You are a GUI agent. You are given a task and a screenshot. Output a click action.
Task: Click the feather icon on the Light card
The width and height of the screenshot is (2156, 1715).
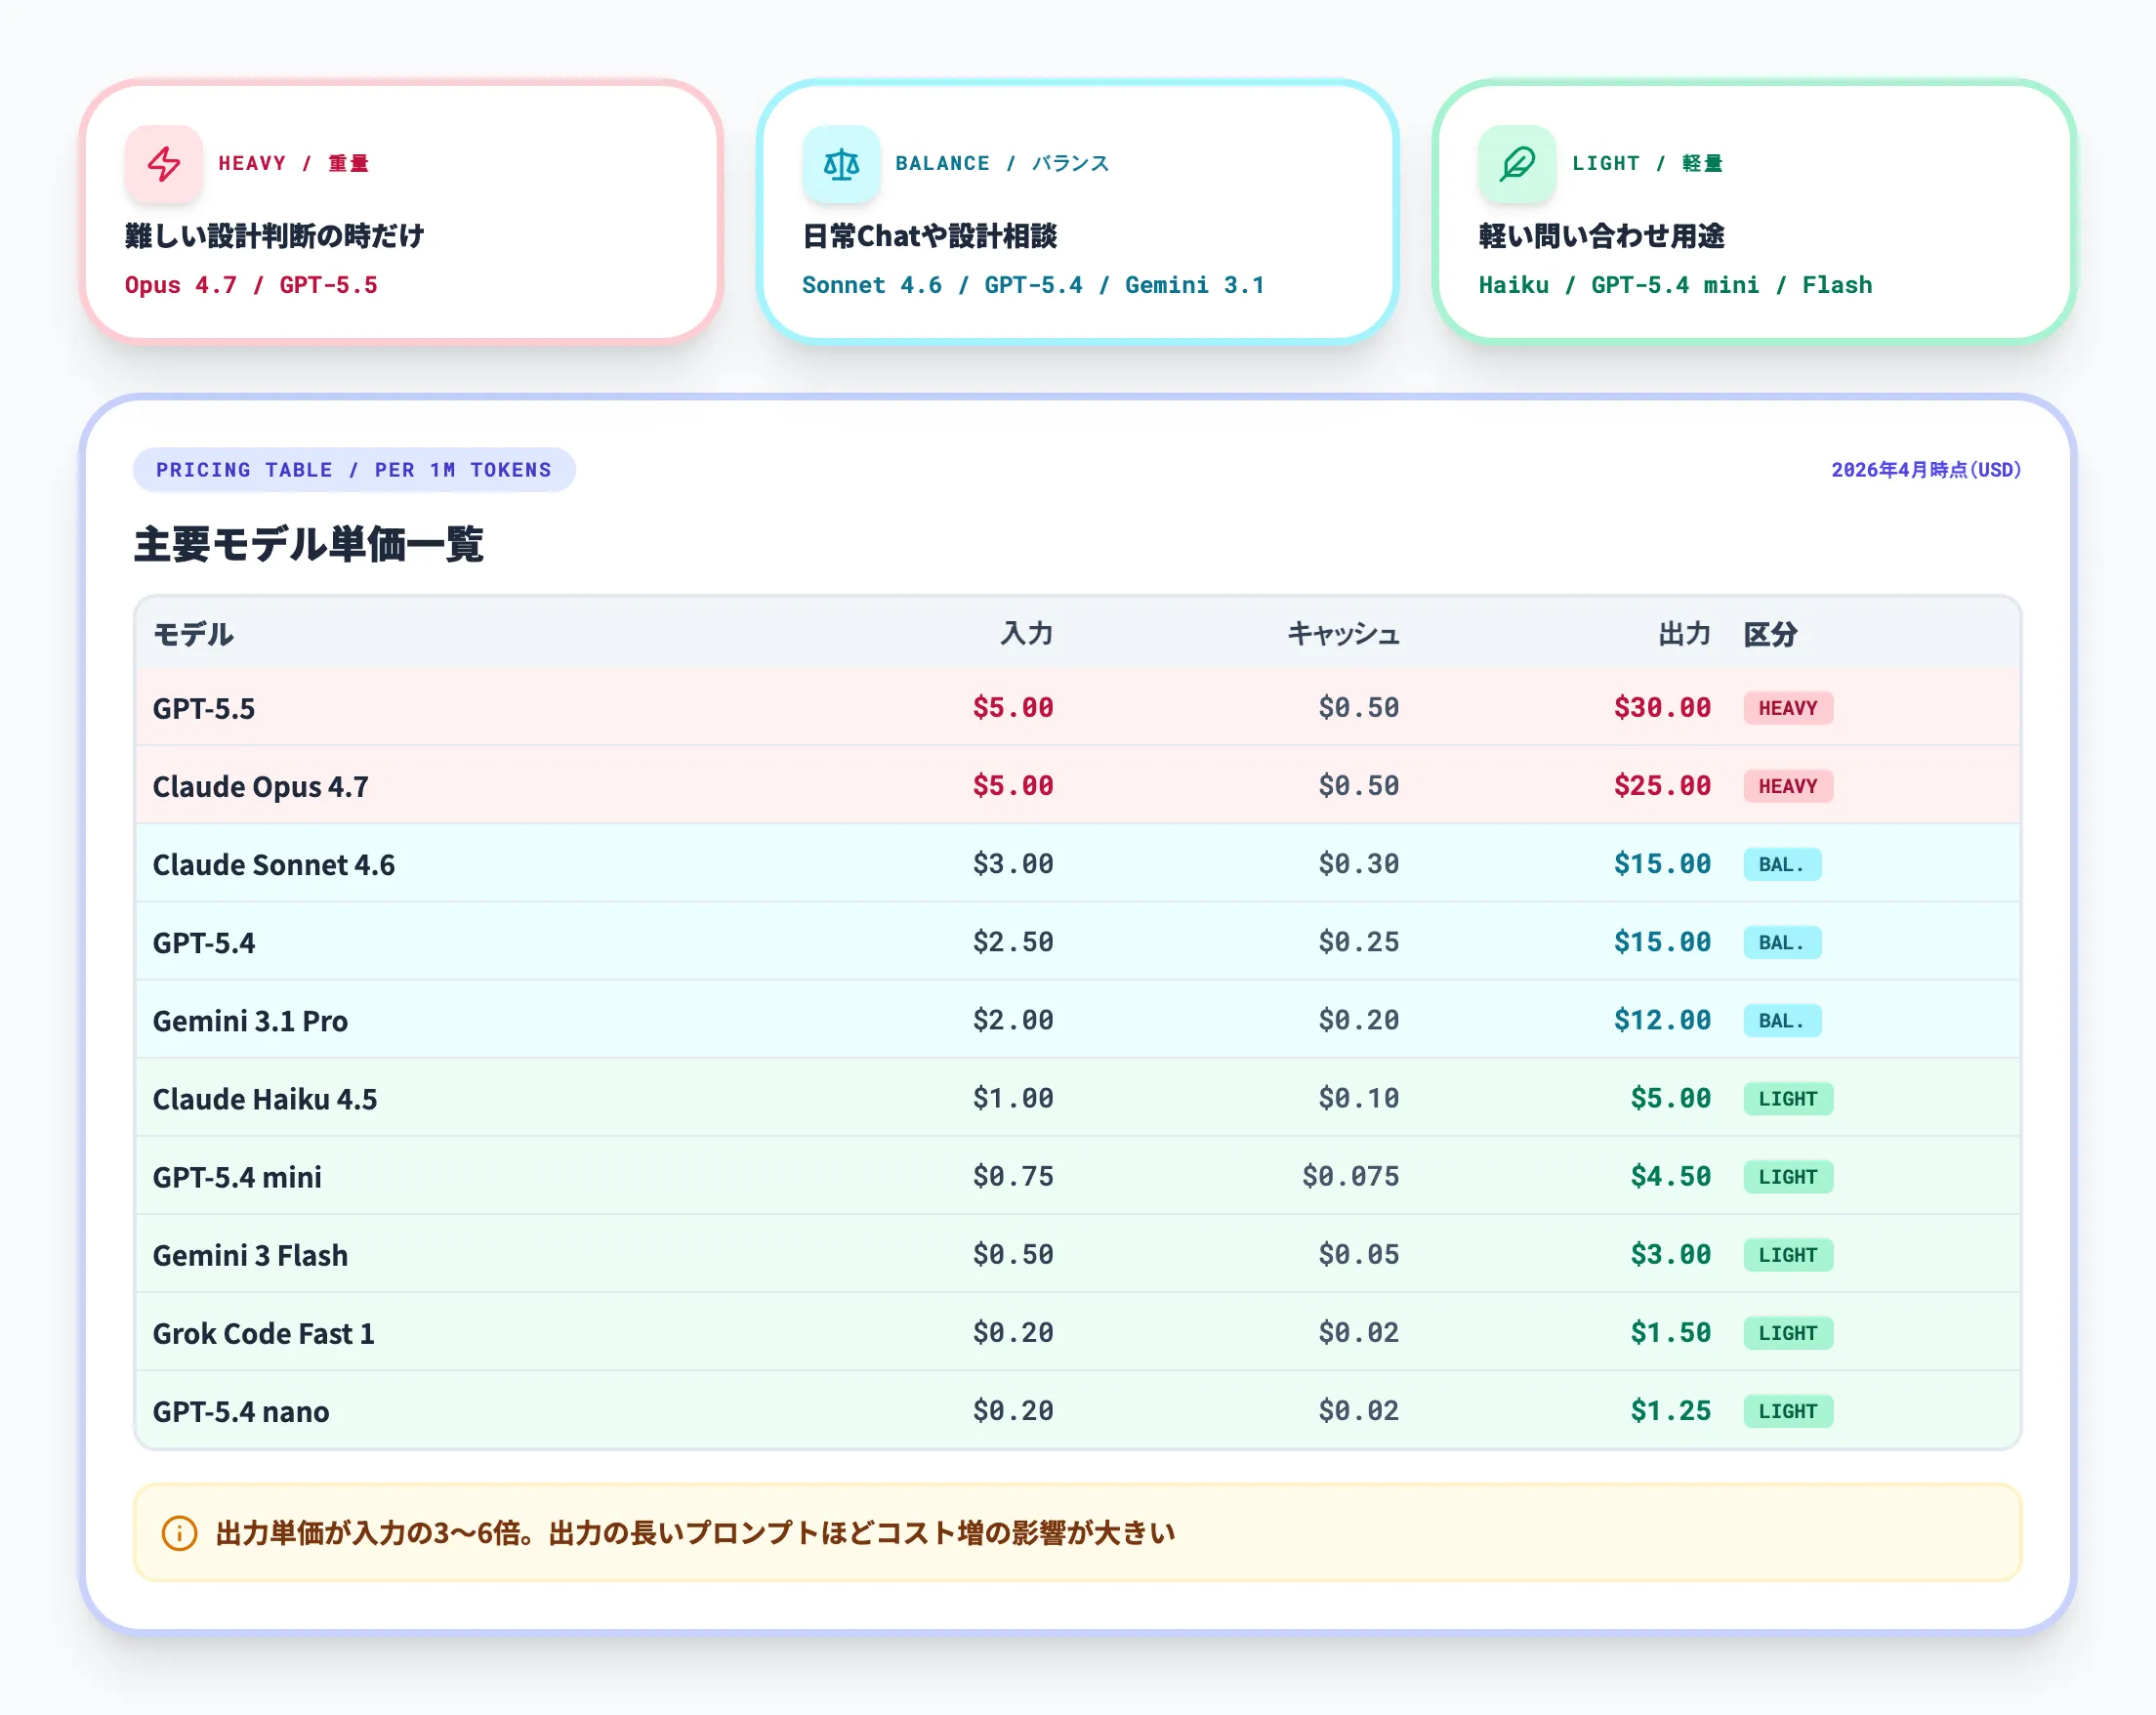(1517, 164)
